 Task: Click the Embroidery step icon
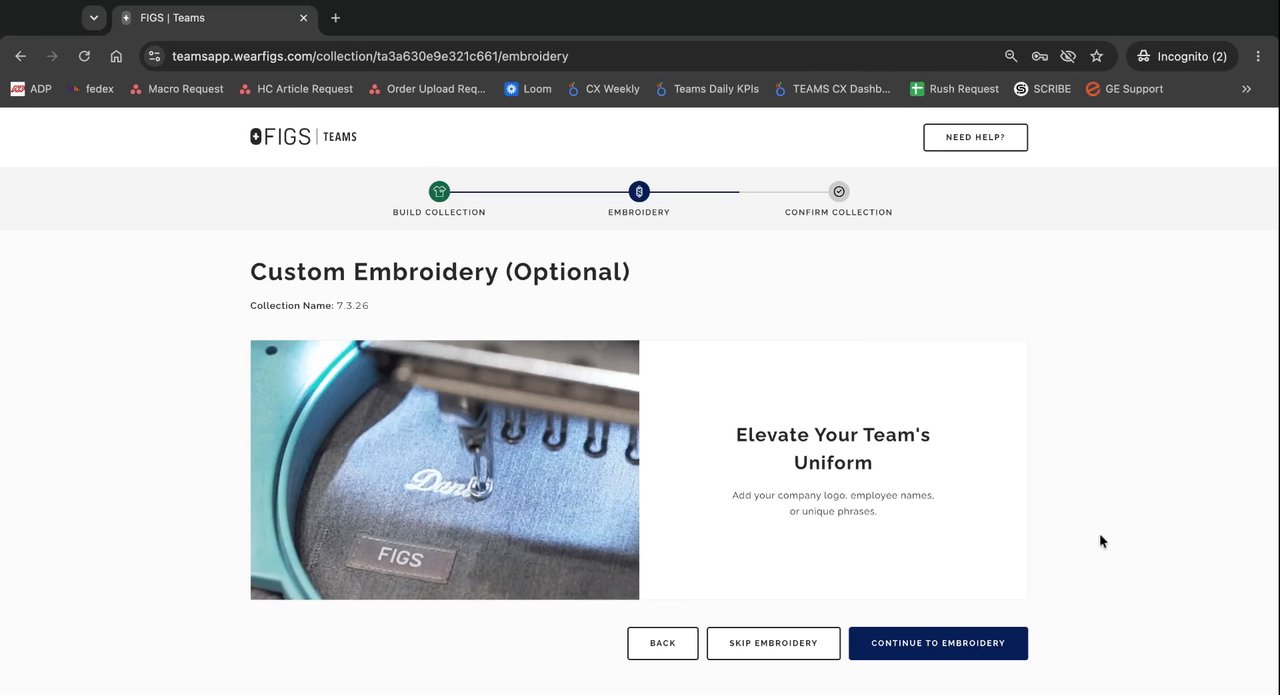click(x=639, y=192)
